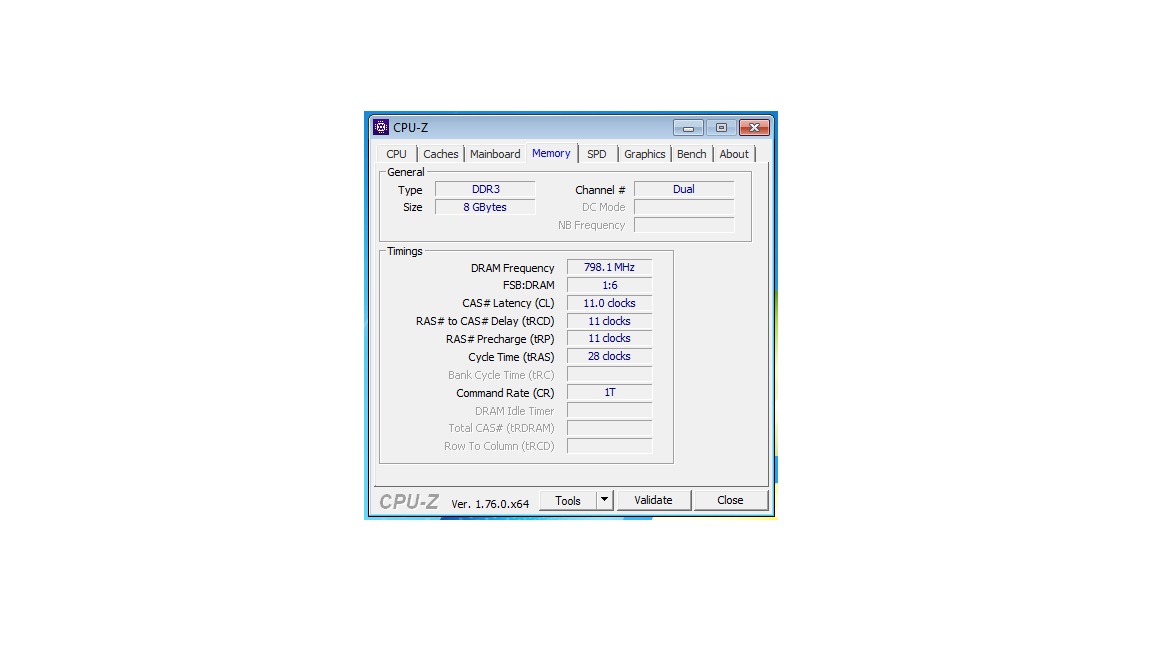Click the Close button at bottom
The image size is (1152, 648).
coord(730,500)
